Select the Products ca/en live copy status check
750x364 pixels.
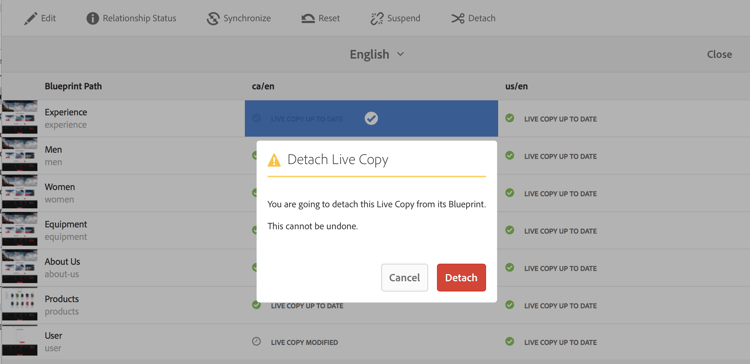click(x=256, y=305)
